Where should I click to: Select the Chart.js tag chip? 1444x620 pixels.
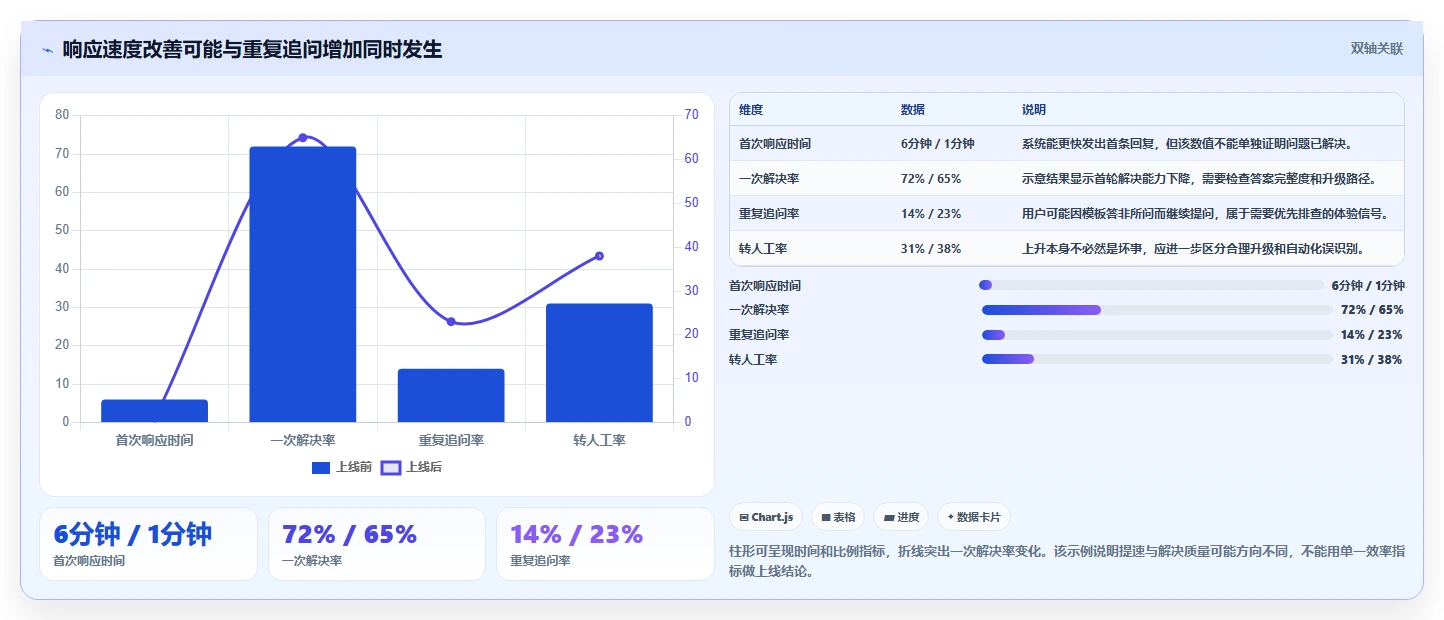pyautogui.click(x=766, y=517)
